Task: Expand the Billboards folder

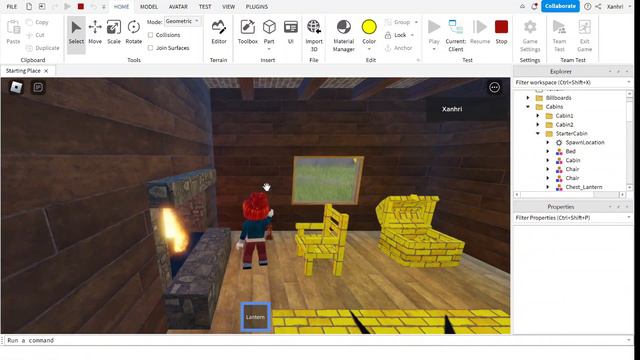Action: coord(528,98)
